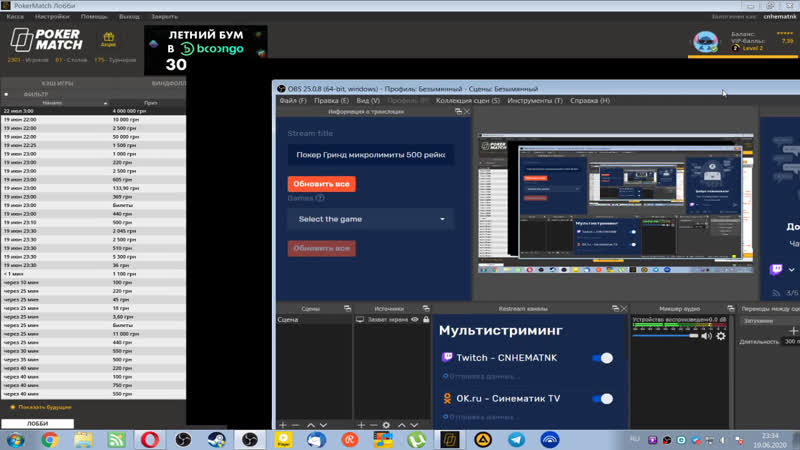
Task: Open Касса menu in PokerMatch
Action: [x=15, y=16]
